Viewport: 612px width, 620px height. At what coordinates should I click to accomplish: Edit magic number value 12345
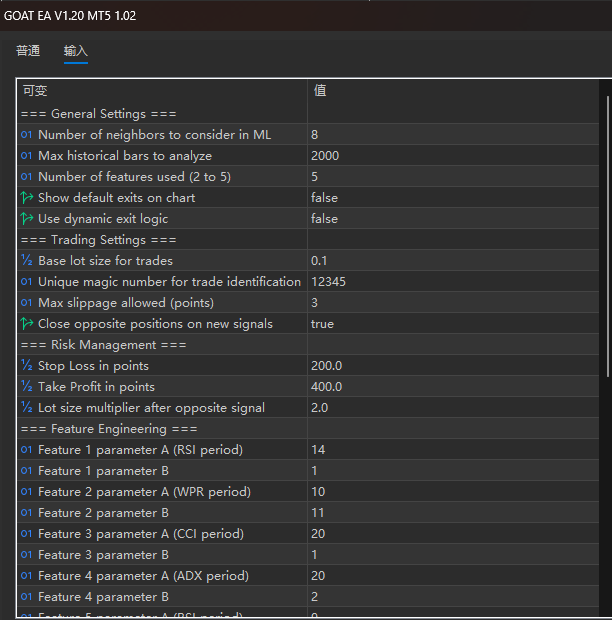[453, 282]
